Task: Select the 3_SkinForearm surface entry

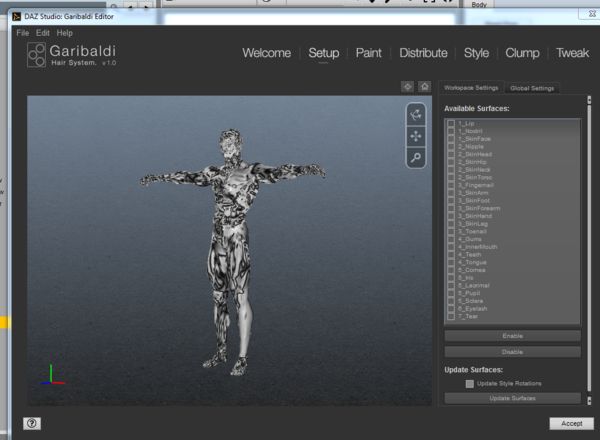Action: point(512,209)
